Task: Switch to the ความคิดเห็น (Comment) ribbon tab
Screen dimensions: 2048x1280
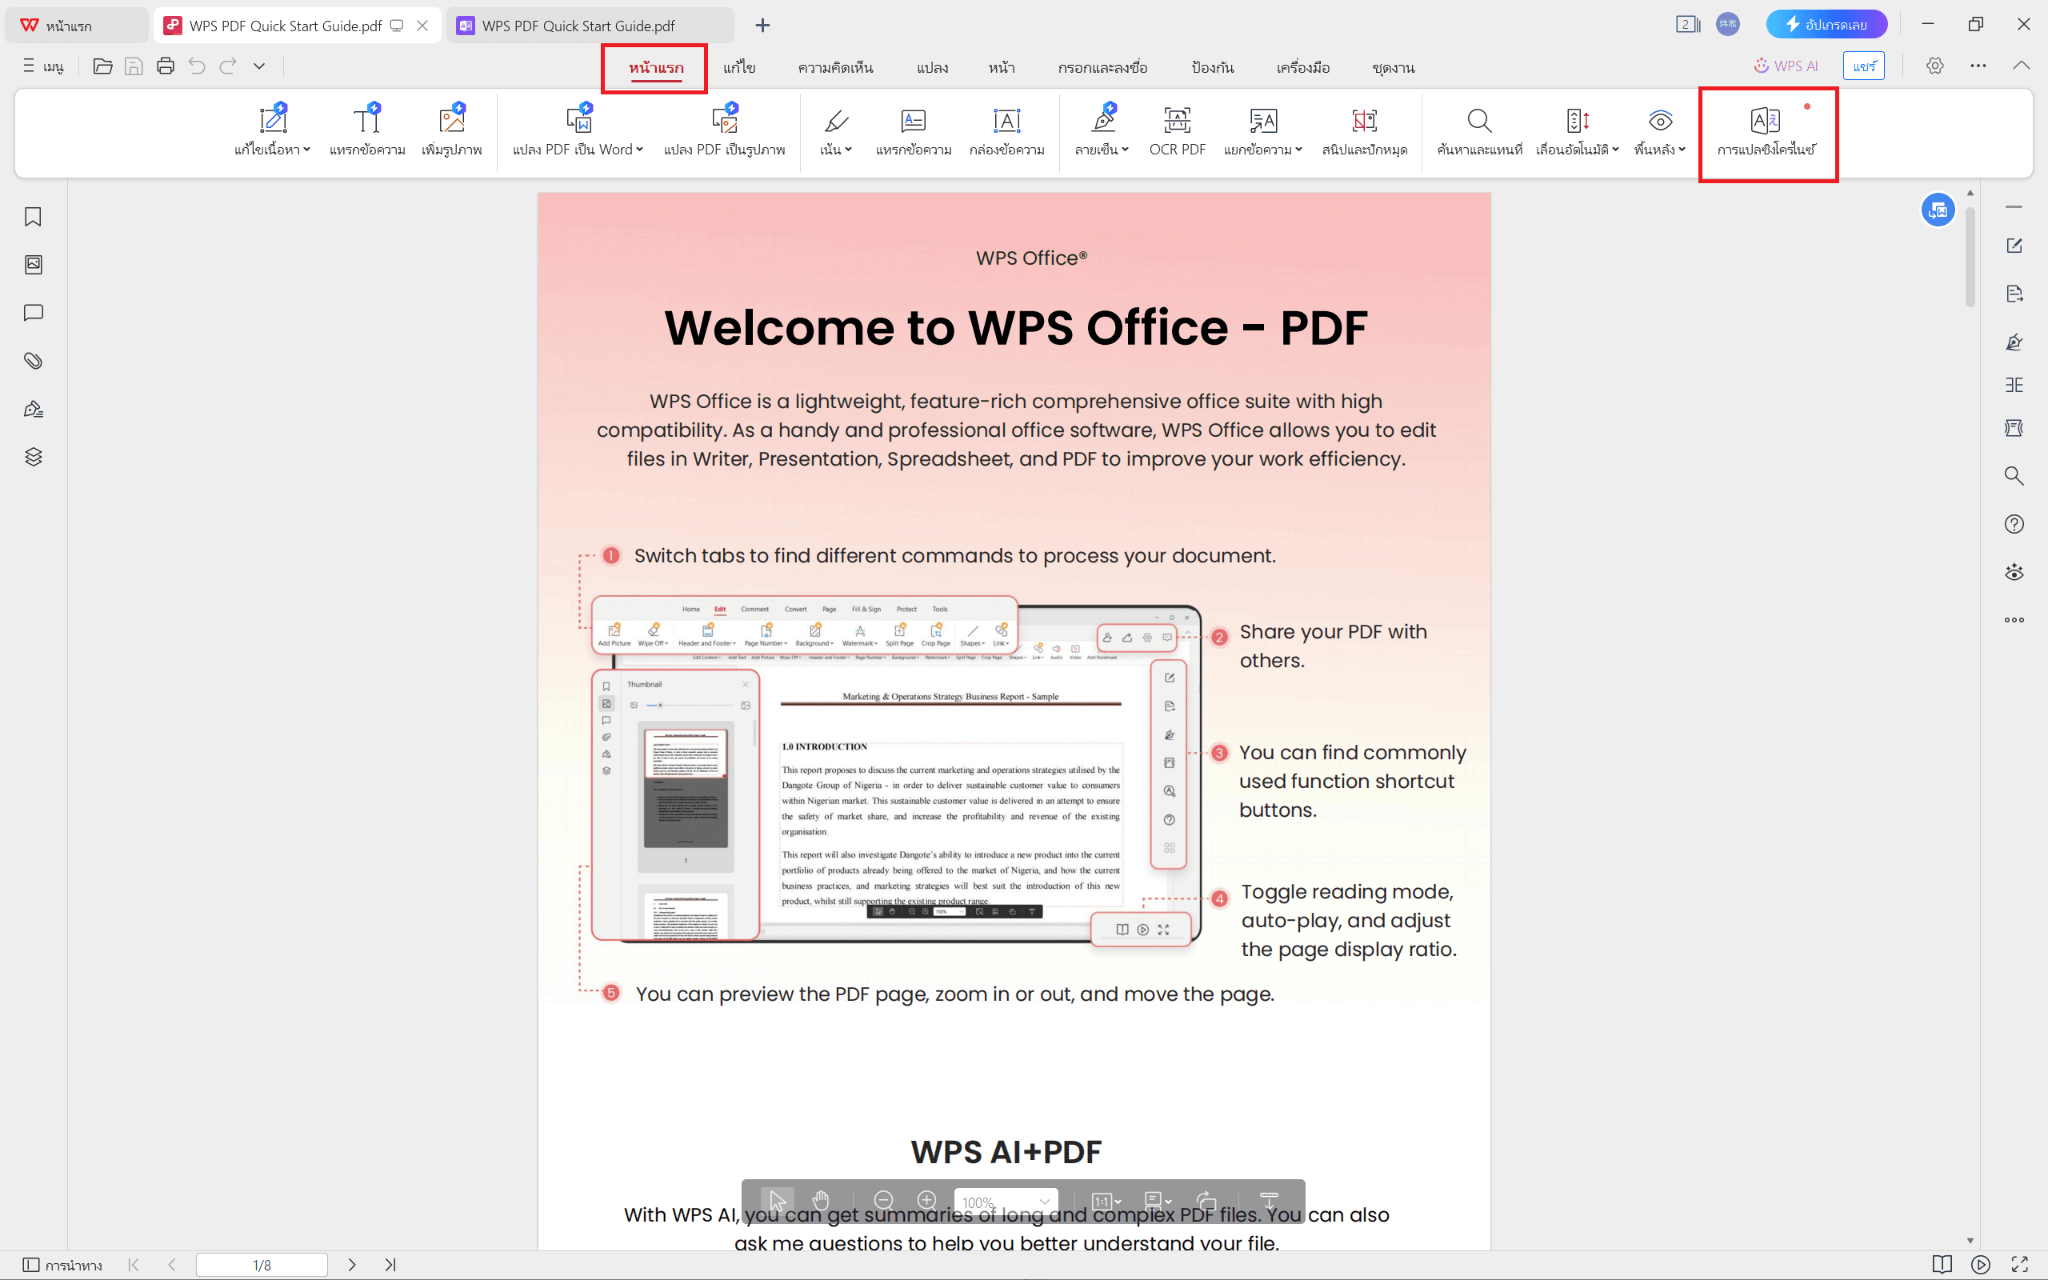Action: [835, 68]
